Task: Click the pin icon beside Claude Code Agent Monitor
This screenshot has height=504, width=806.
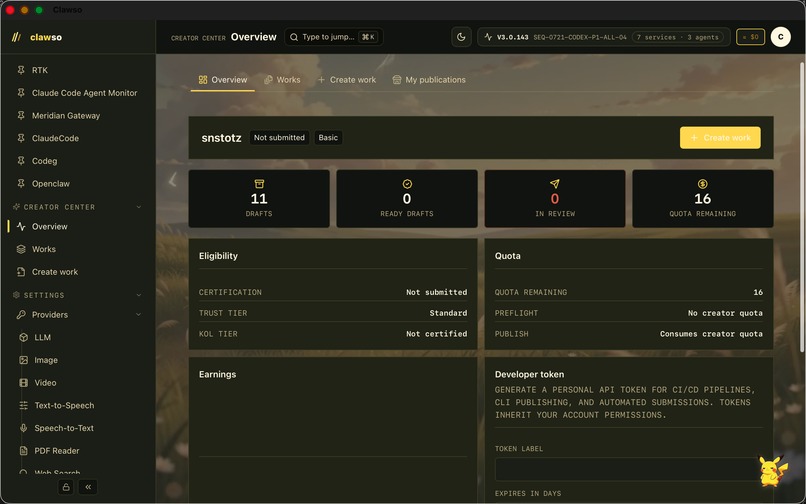Action: pos(21,93)
